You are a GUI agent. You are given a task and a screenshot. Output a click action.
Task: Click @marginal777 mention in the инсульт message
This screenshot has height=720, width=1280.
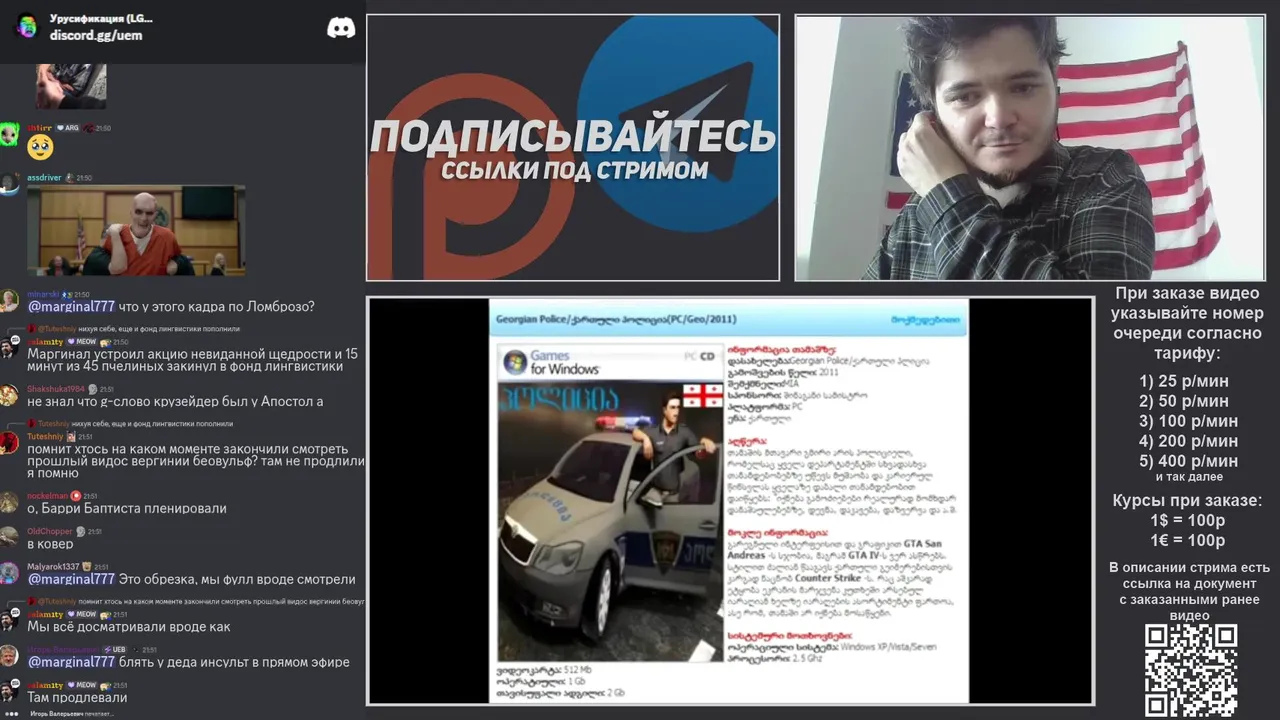pyautogui.click(x=71, y=662)
